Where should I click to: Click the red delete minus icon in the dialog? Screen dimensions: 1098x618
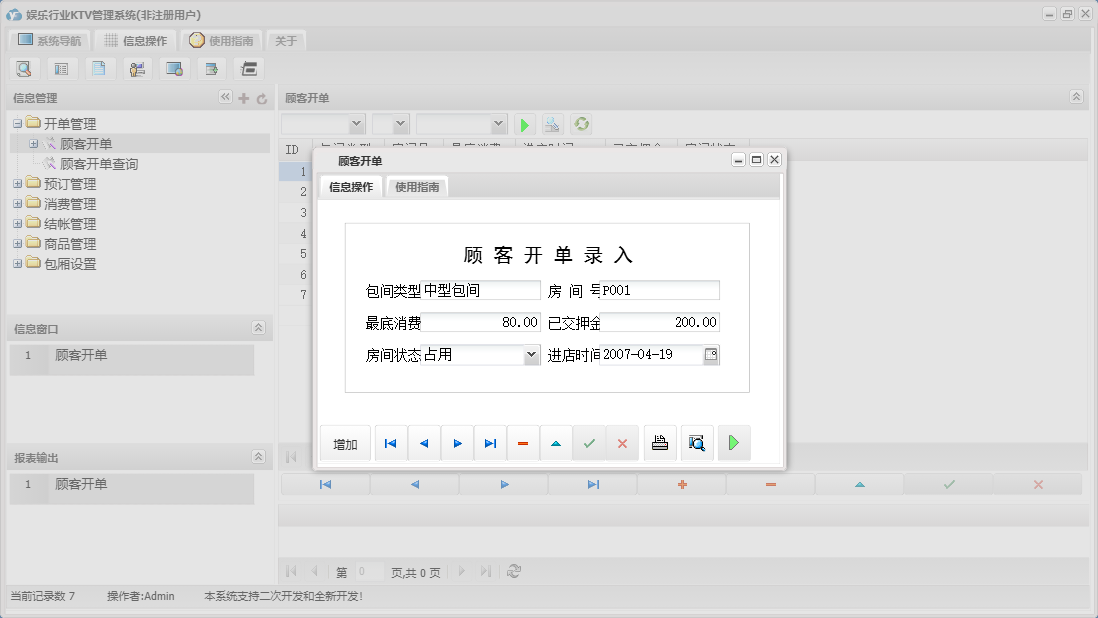coord(523,442)
